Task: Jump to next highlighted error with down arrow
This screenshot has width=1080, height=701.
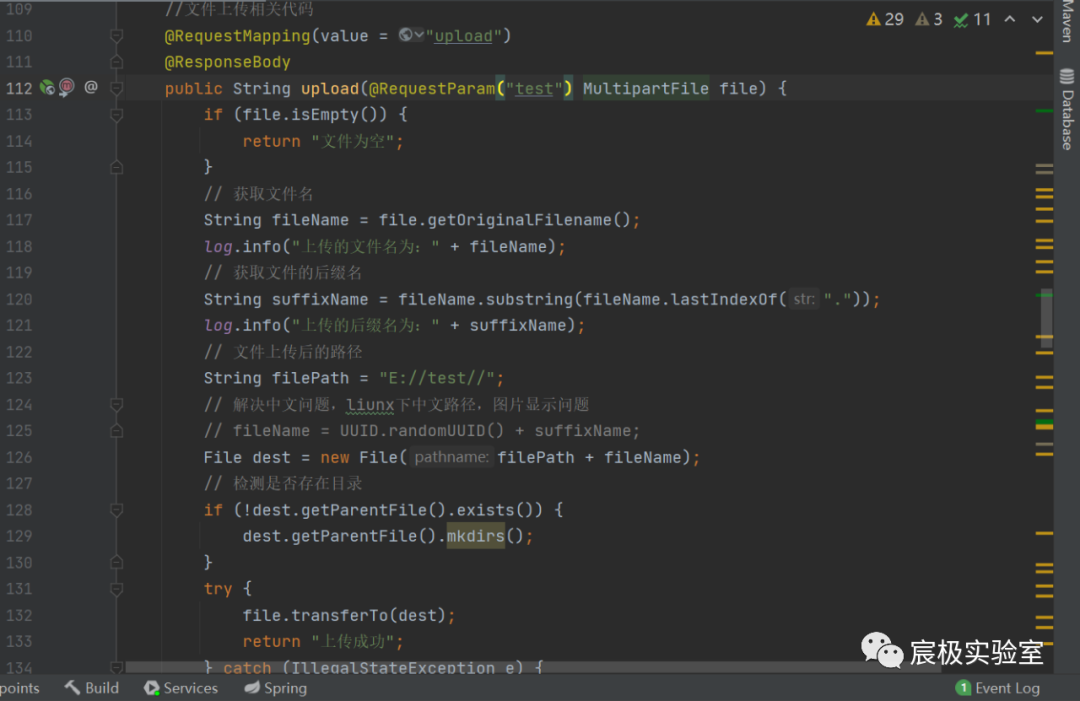Action: (1036, 19)
